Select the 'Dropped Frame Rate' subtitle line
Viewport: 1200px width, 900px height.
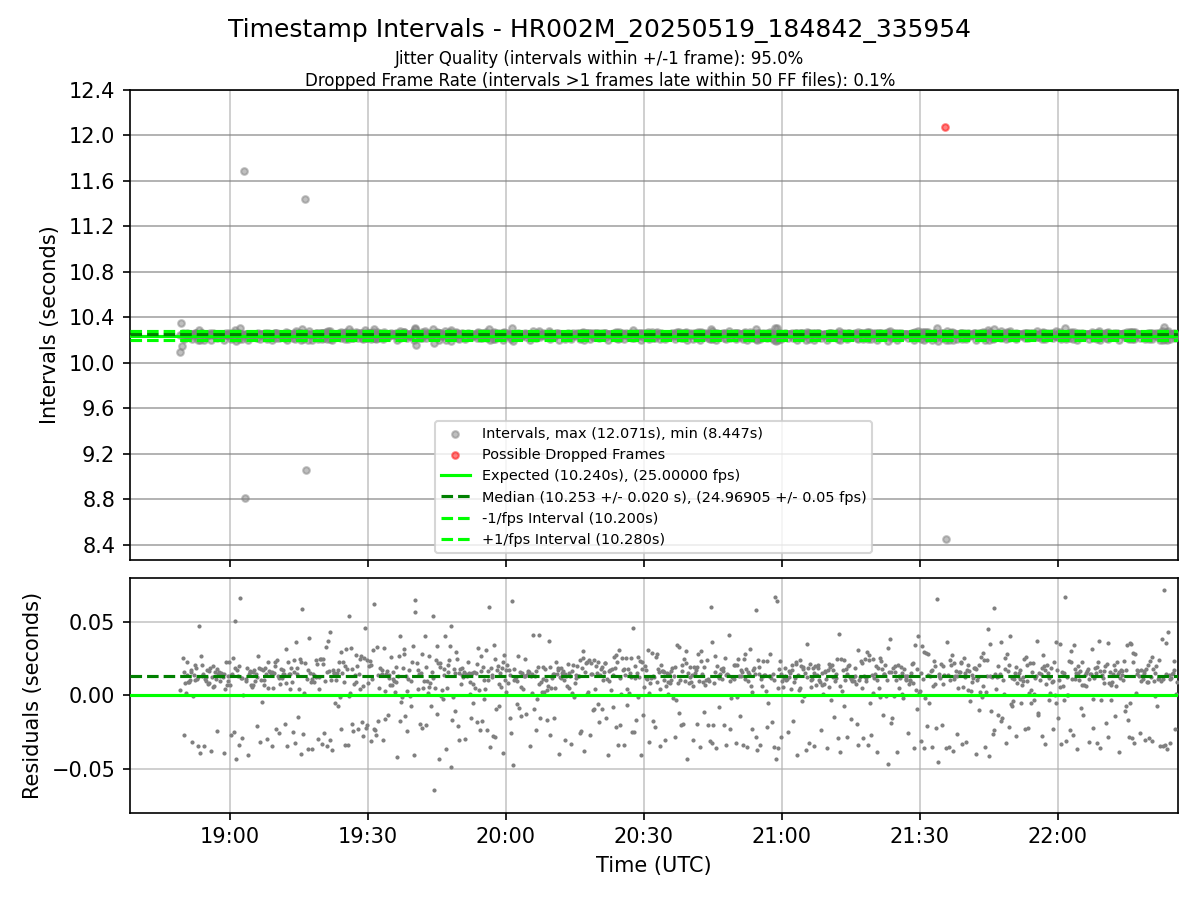click(599, 80)
